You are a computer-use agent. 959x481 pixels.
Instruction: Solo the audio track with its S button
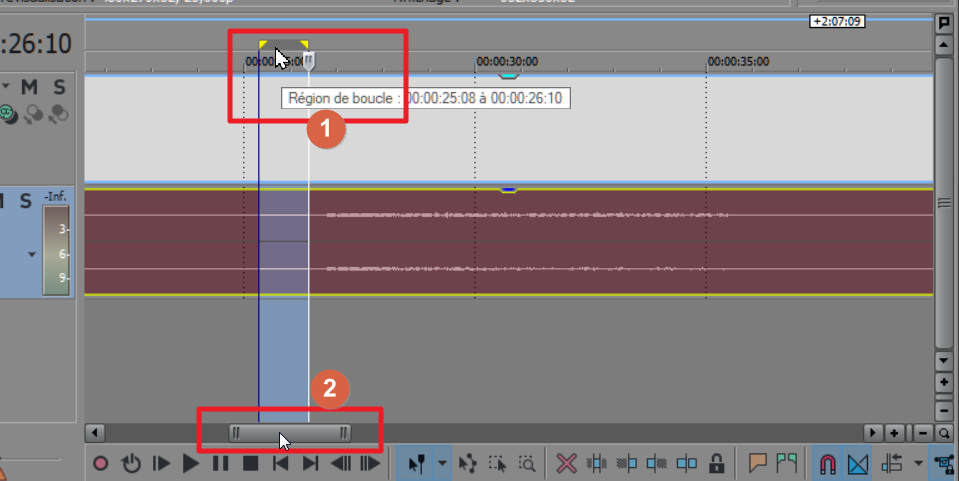click(25, 201)
